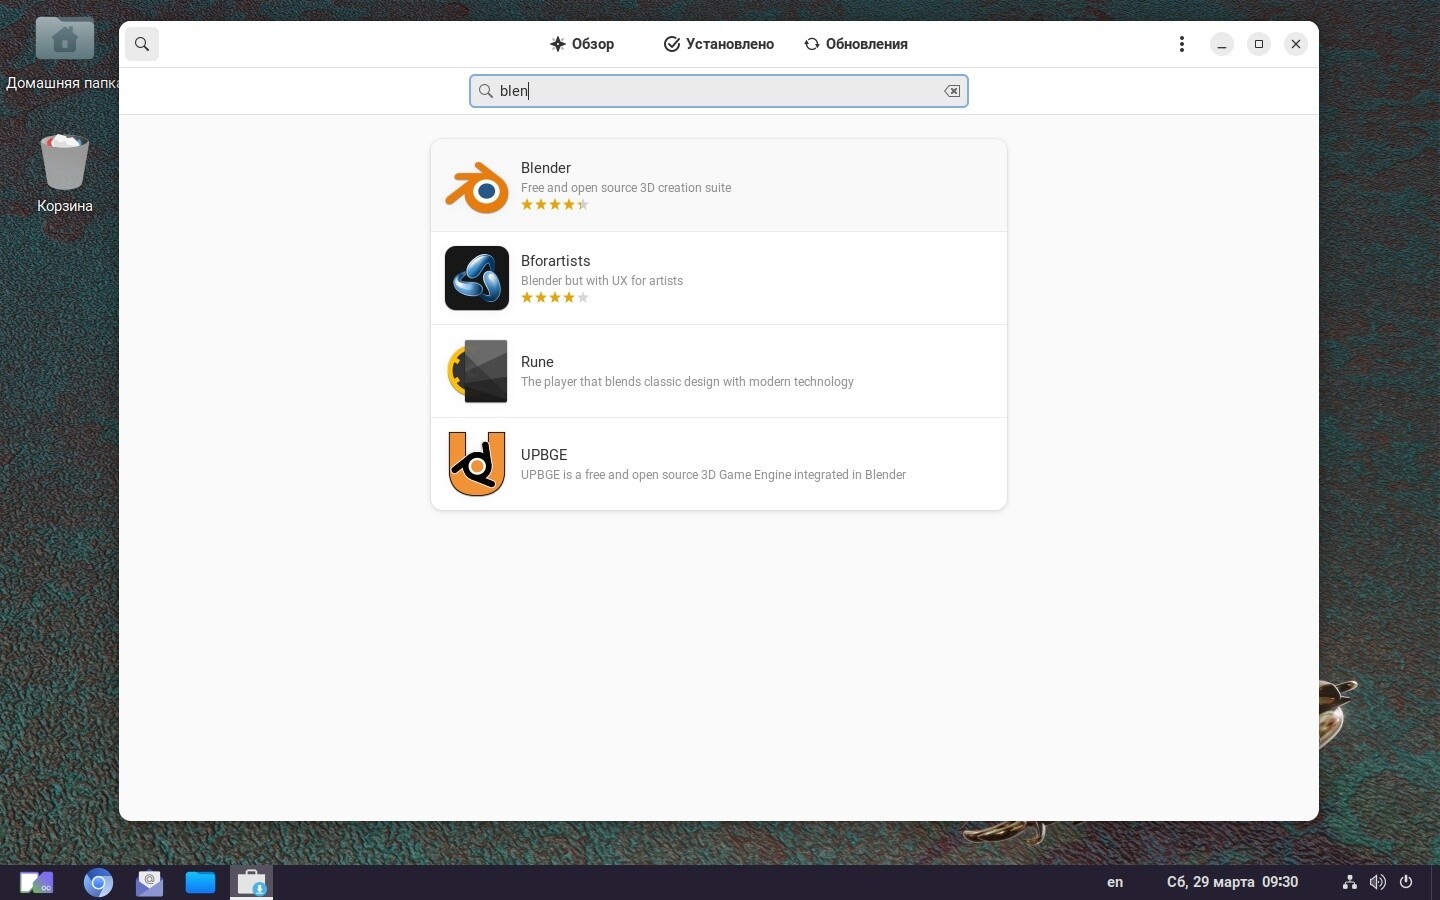Open the network tray icon
The width and height of the screenshot is (1440, 900).
pyautogui.click(x=1350, y=882)
